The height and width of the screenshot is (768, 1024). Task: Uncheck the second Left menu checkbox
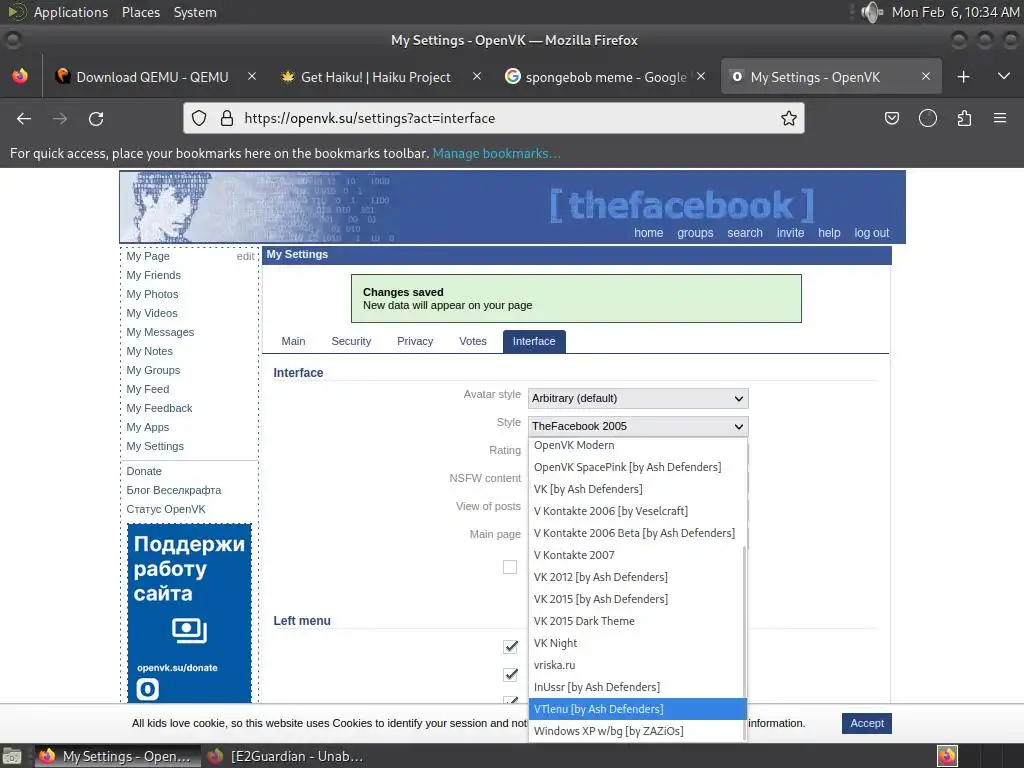(510, 675)
